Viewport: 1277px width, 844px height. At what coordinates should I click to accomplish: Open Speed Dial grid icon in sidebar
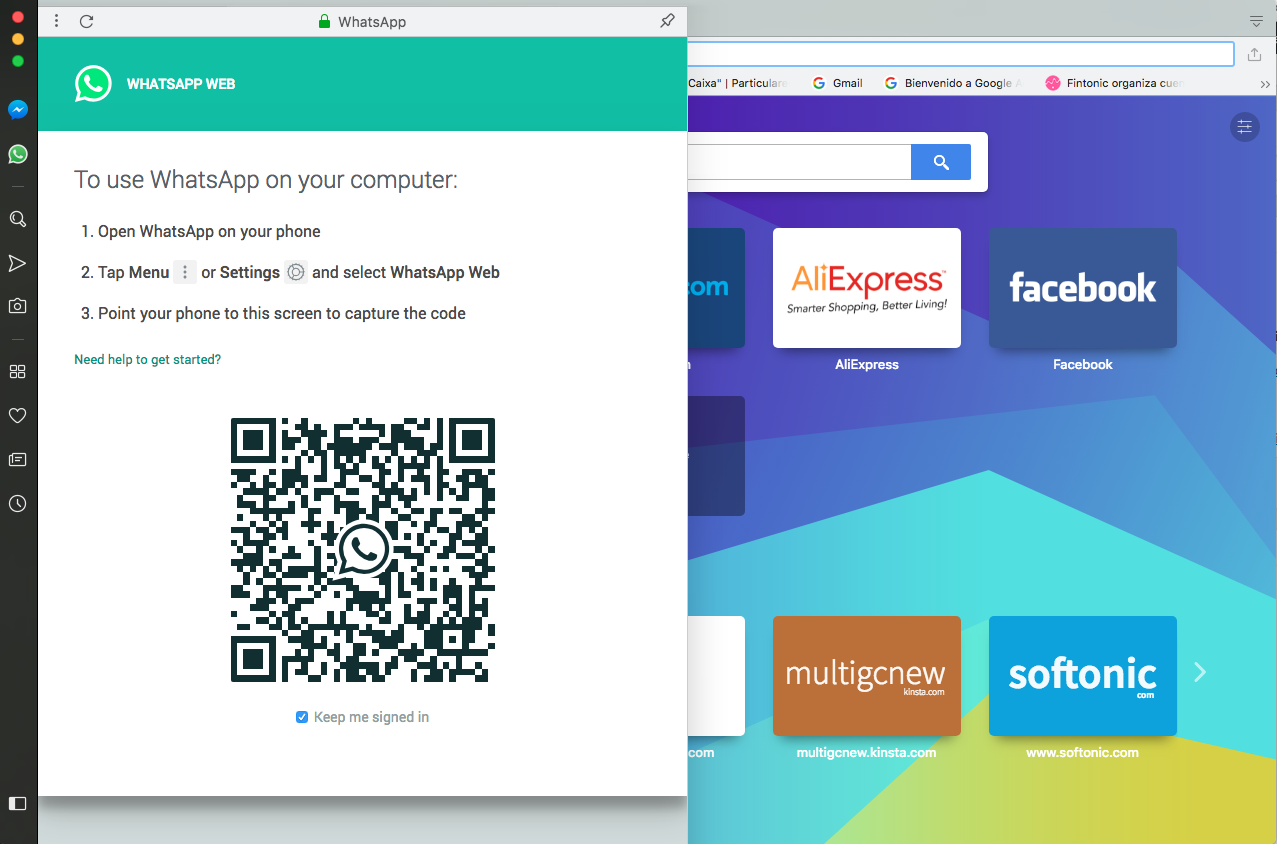17,371
